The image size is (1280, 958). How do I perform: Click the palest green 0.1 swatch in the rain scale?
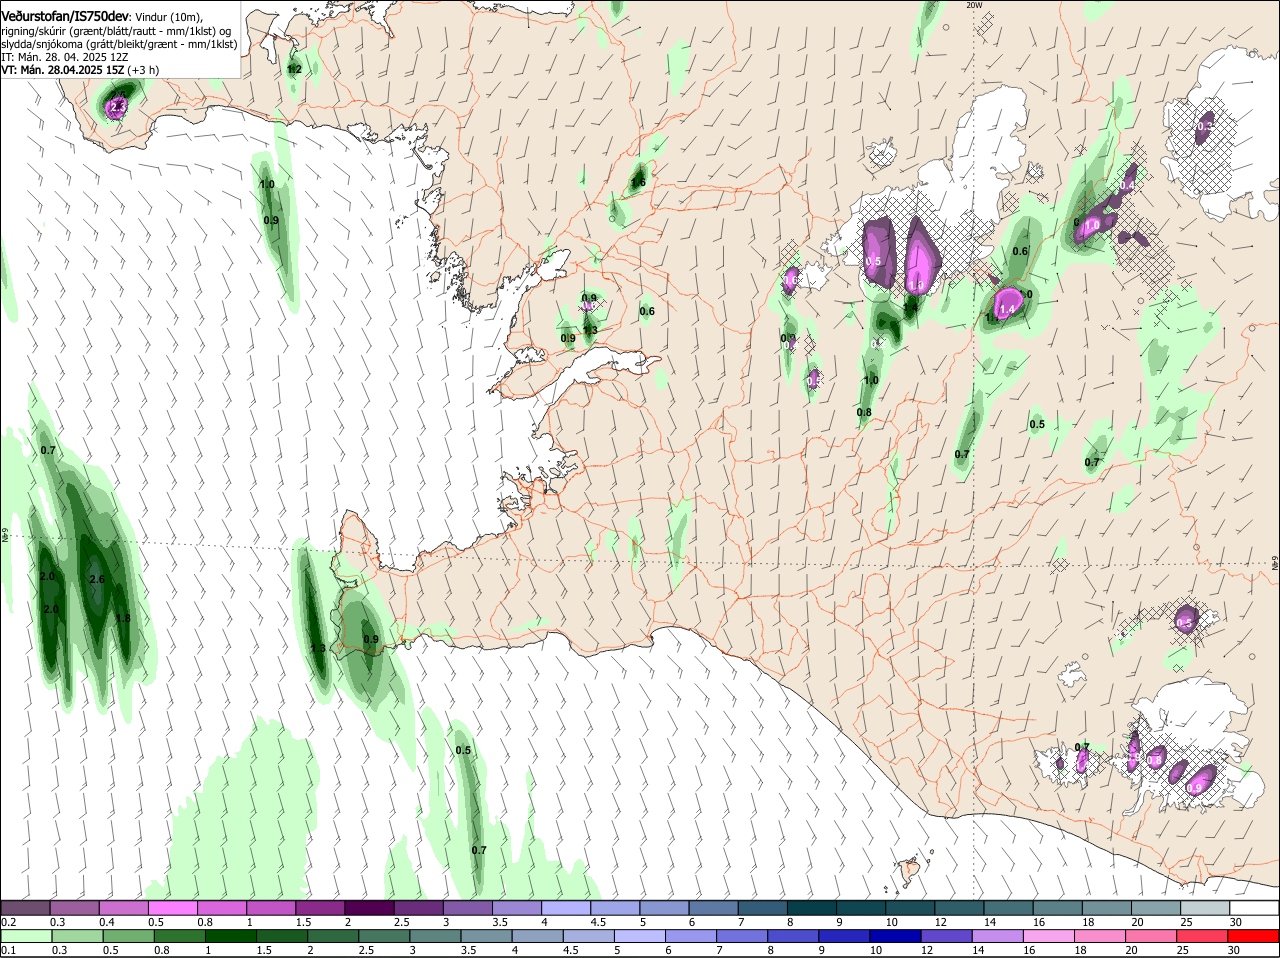coord(26,936)
